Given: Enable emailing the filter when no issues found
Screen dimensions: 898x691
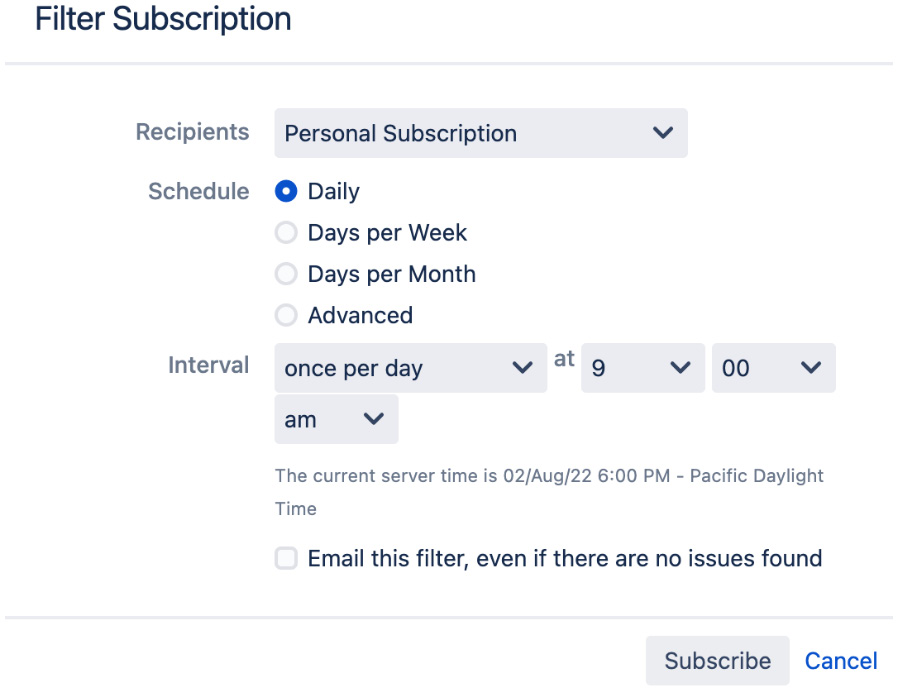Looking at the screenshot, I should [288, 559].
